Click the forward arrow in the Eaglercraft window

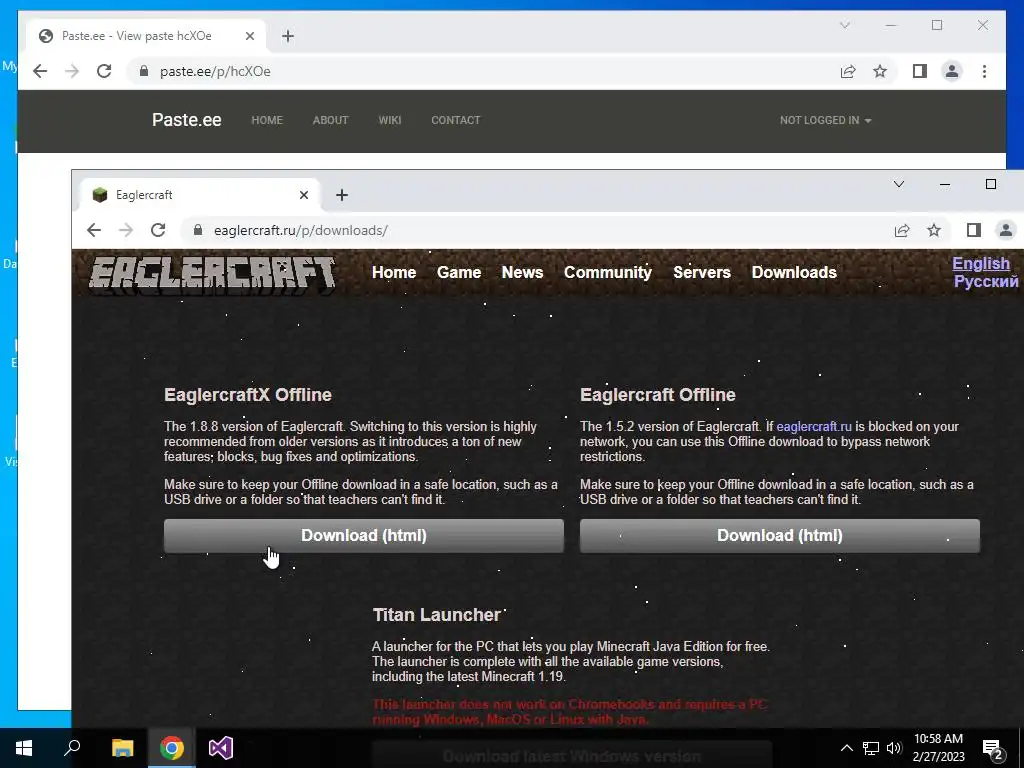126,230
